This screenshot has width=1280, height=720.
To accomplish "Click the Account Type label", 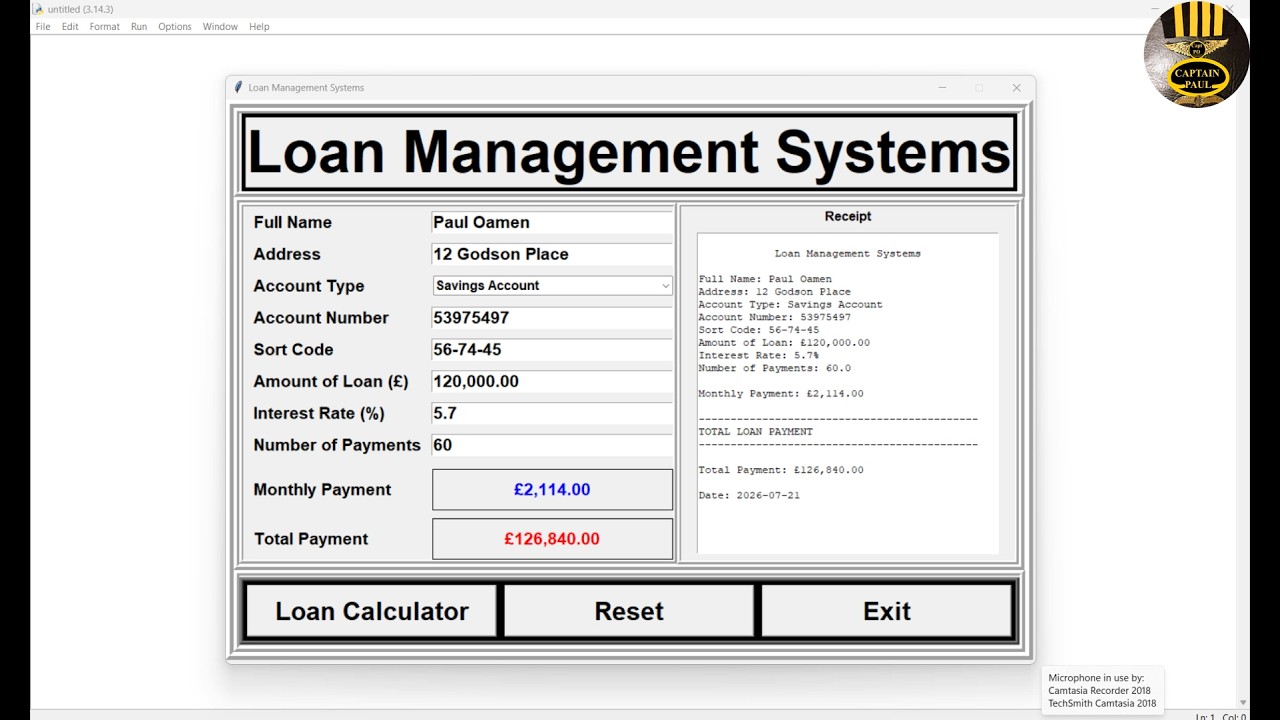I will click(308, 286).
